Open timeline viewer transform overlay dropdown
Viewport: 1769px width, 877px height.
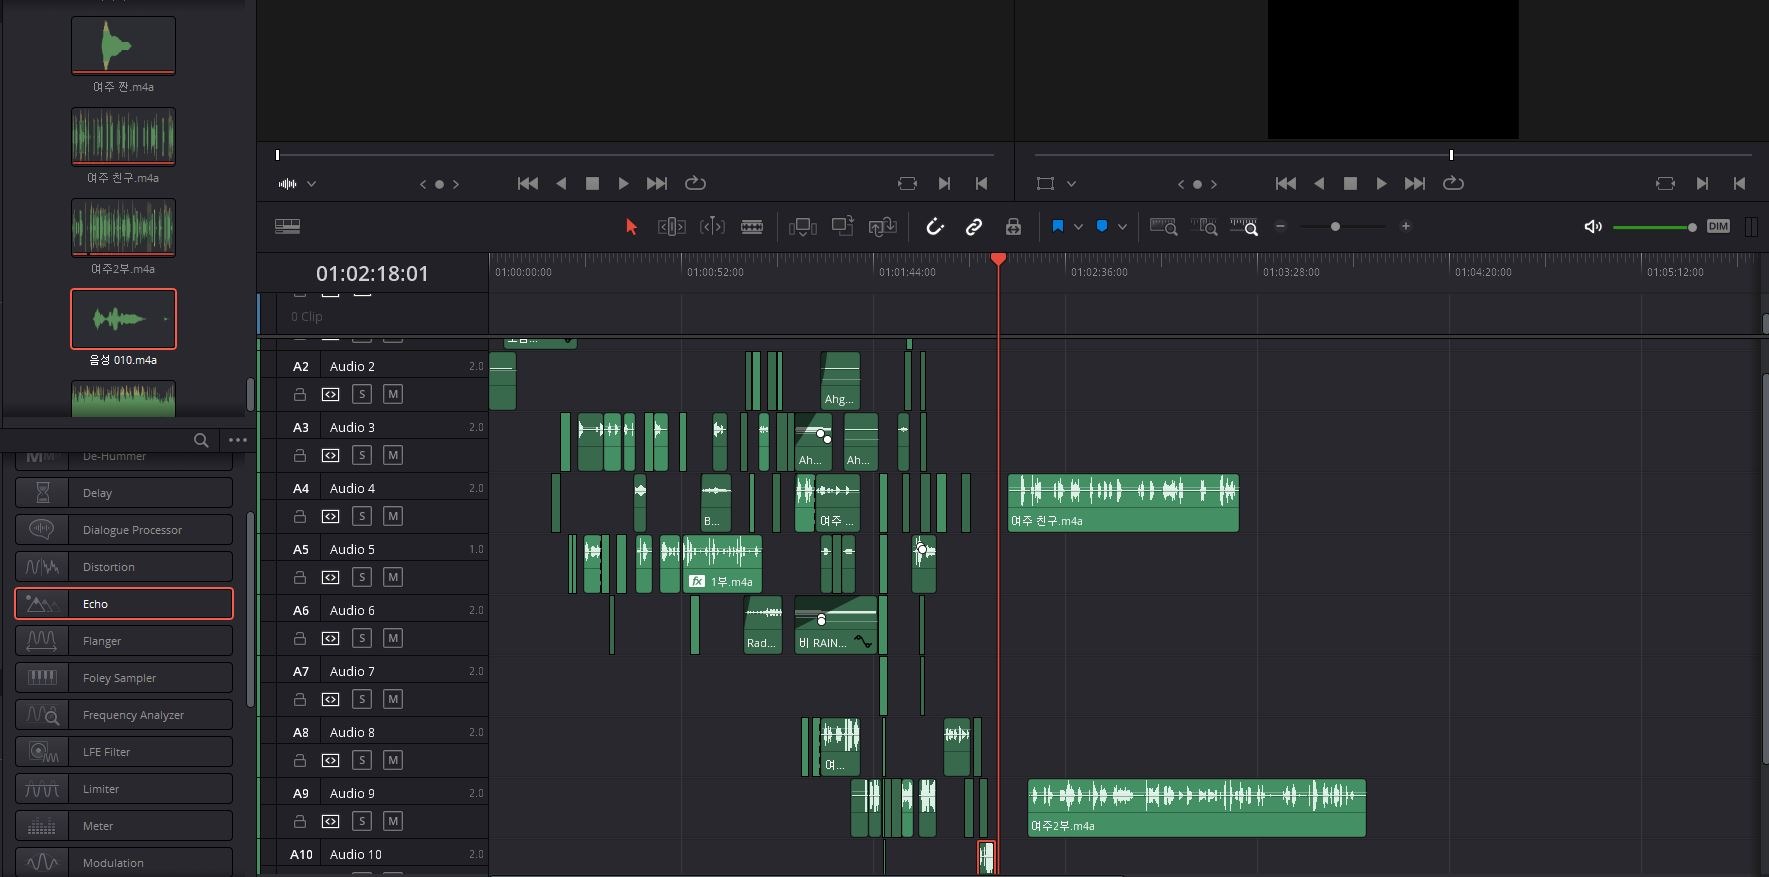click(1071, 184)
